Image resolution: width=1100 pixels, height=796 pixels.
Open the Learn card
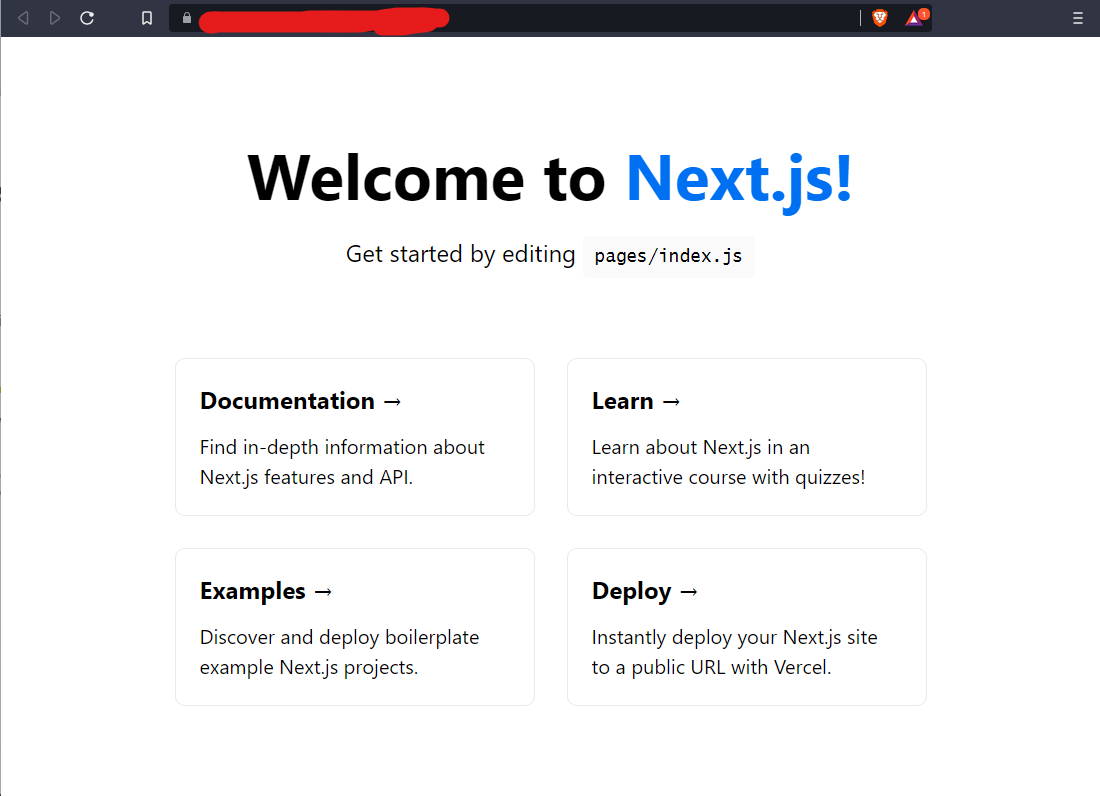[x=746, y=437]
